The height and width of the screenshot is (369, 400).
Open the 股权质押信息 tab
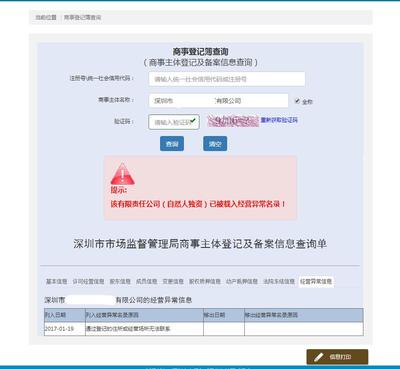click(205, 282)
